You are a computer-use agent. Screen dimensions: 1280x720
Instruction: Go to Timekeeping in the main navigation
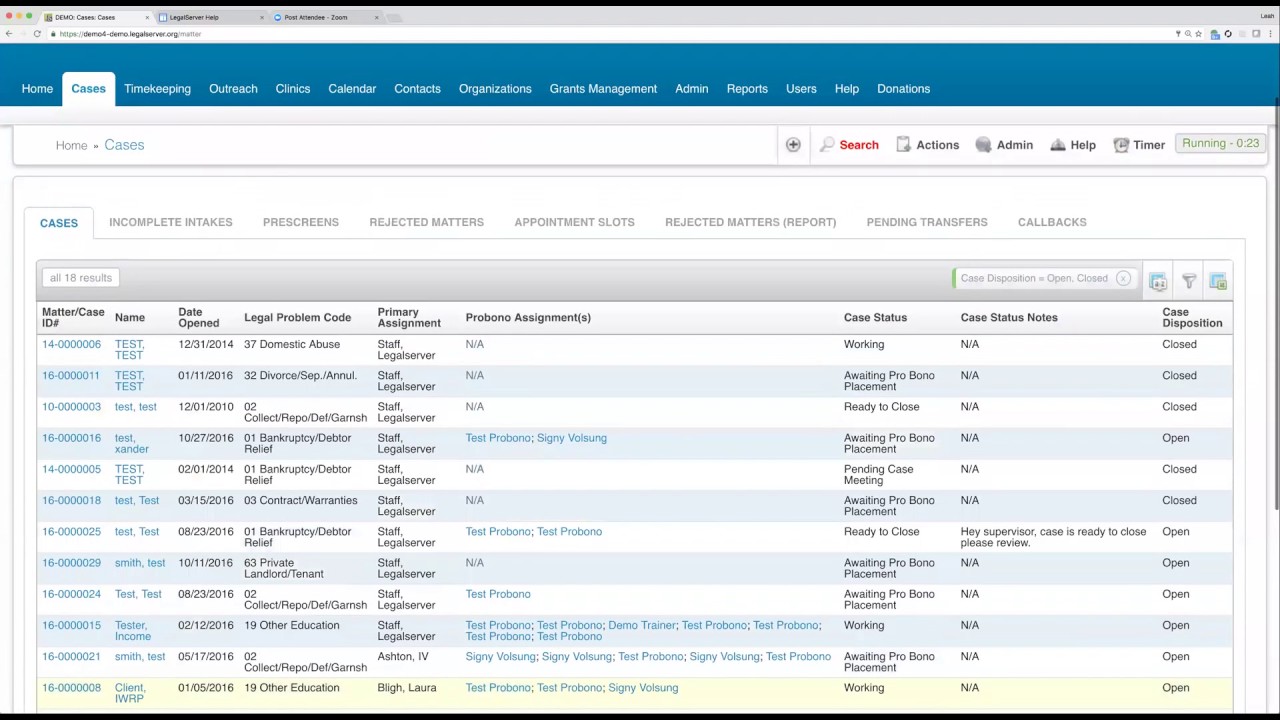pyautogui.click(x=157, y=89)
